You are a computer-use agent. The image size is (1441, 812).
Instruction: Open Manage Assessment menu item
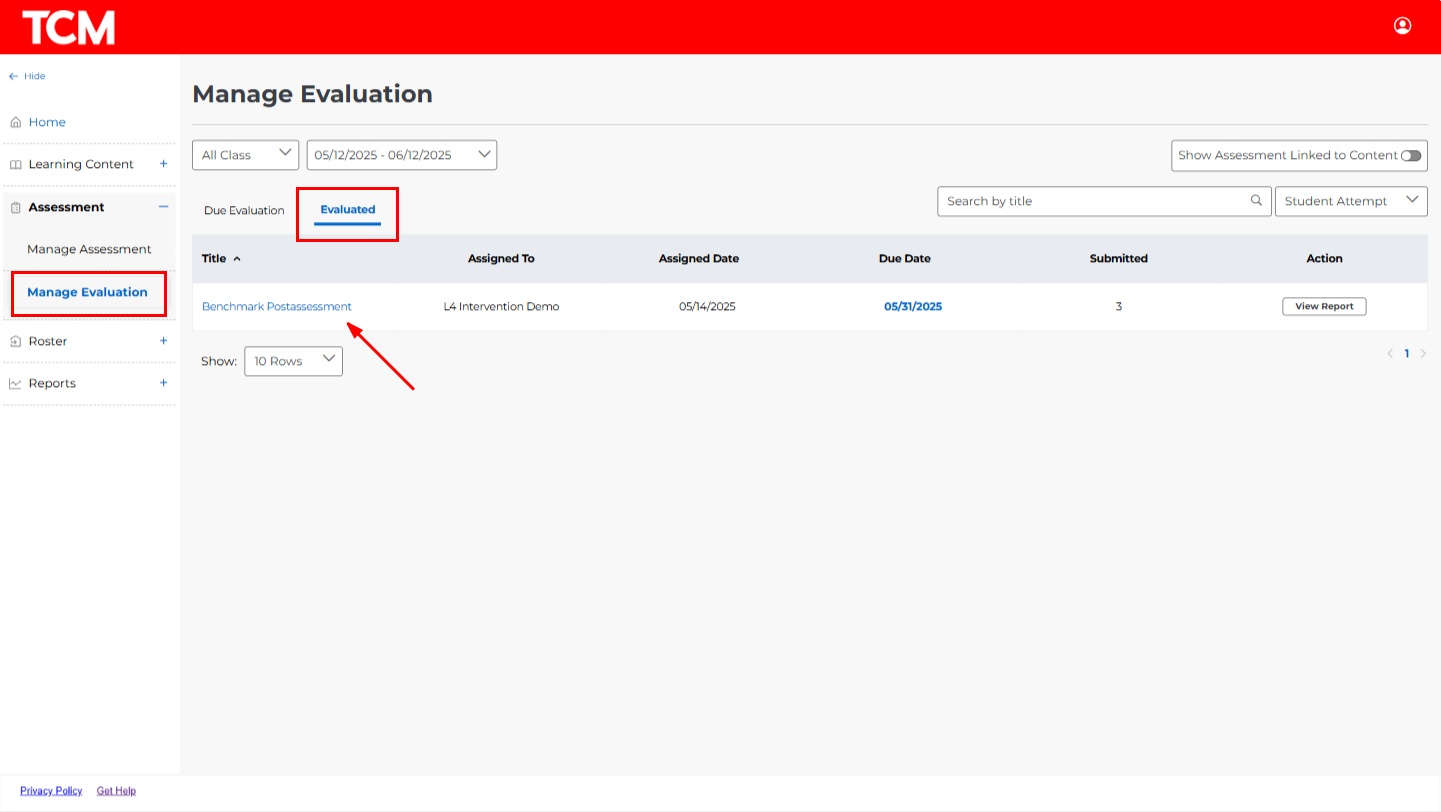pos(89,249)
